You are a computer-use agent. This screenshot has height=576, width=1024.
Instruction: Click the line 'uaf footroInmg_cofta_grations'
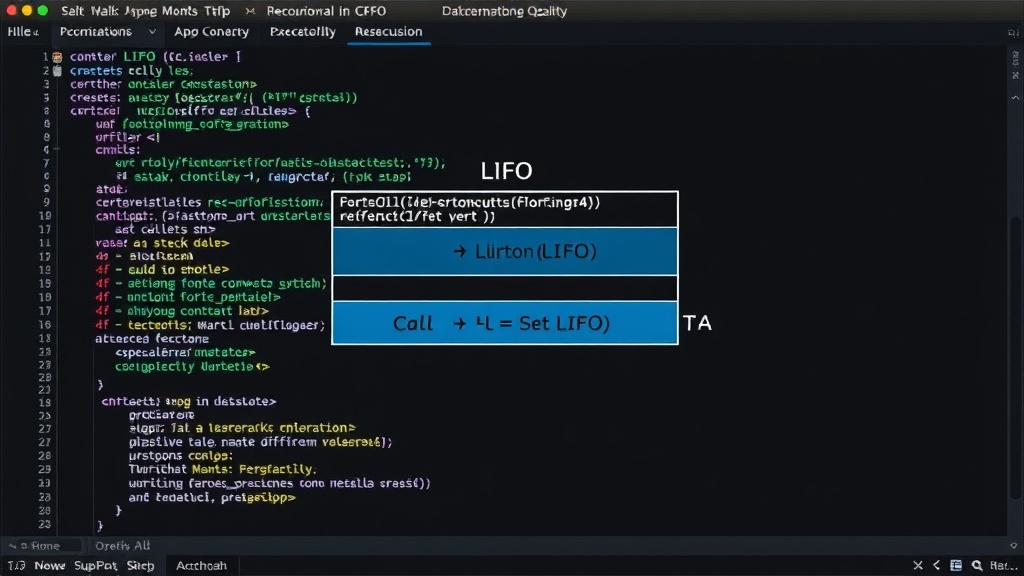pos(191,124)
